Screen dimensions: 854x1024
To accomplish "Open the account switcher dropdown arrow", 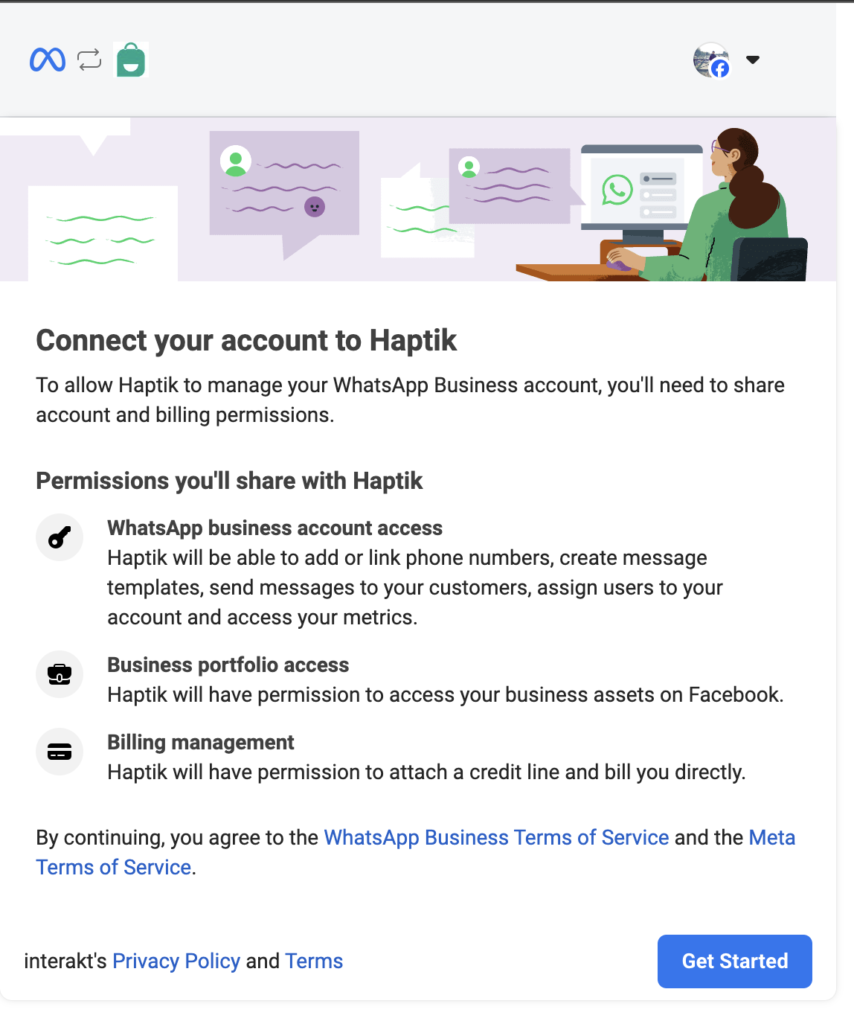I will point(753,59).
